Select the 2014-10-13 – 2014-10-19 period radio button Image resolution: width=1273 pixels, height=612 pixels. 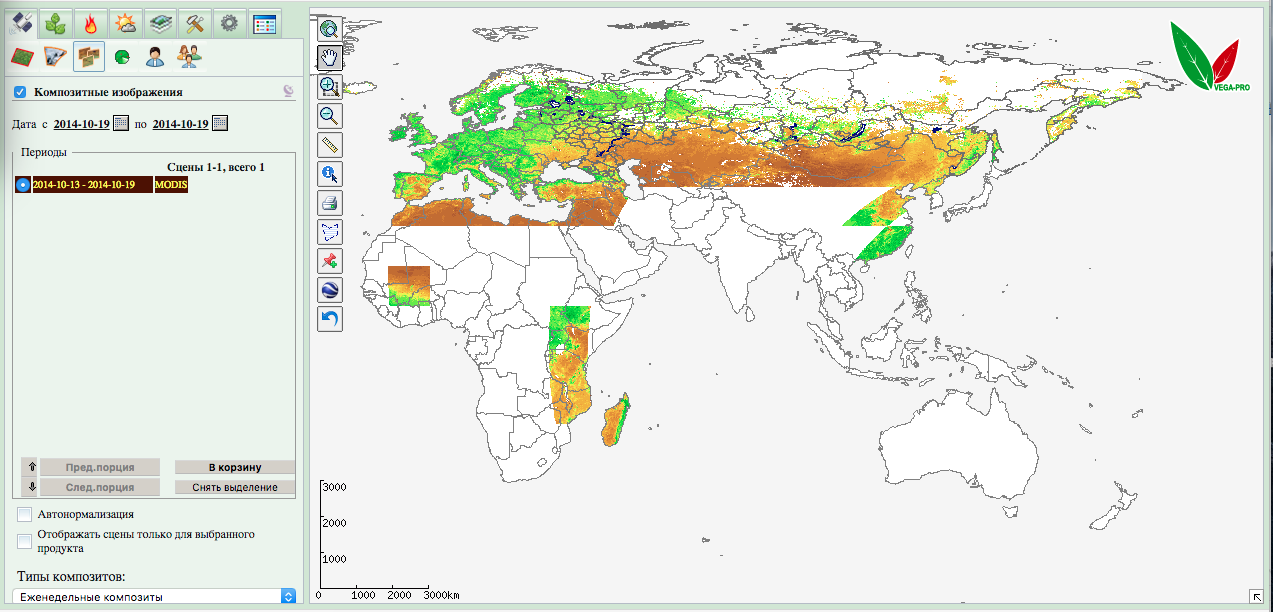pyautogui.click(x=22, y=185)
